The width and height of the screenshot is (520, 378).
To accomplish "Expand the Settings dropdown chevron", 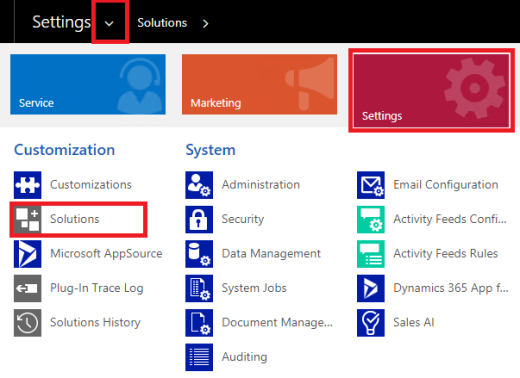I will (109, 23).
